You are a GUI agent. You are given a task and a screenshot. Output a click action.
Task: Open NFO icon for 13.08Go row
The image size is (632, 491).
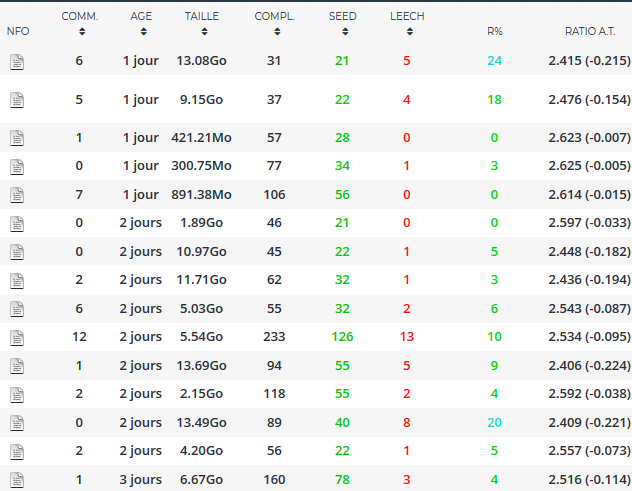(17, 62)
